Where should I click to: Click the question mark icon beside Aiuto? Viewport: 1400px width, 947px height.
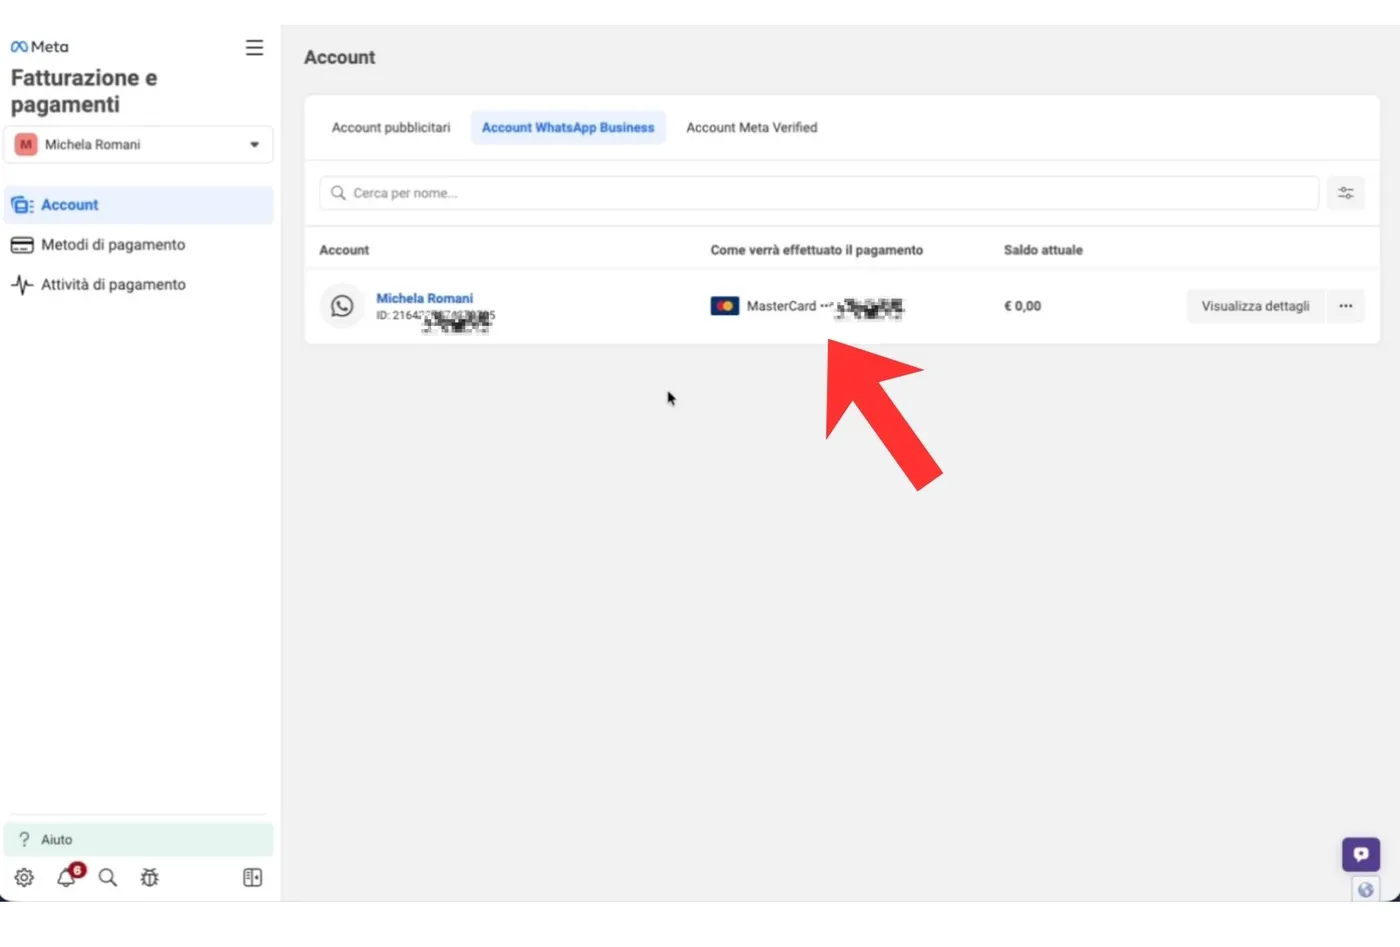24,839
